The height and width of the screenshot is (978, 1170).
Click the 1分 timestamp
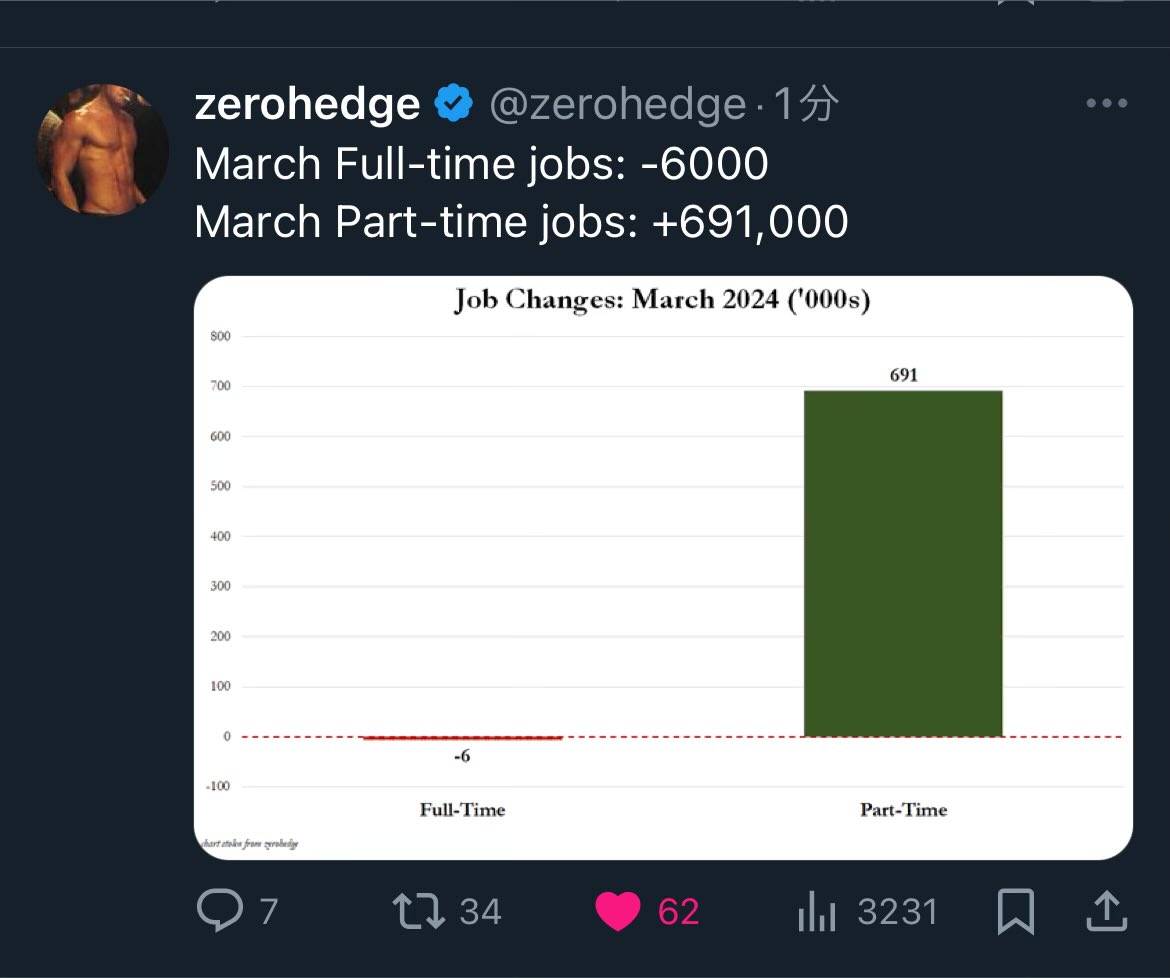[806, 103]
